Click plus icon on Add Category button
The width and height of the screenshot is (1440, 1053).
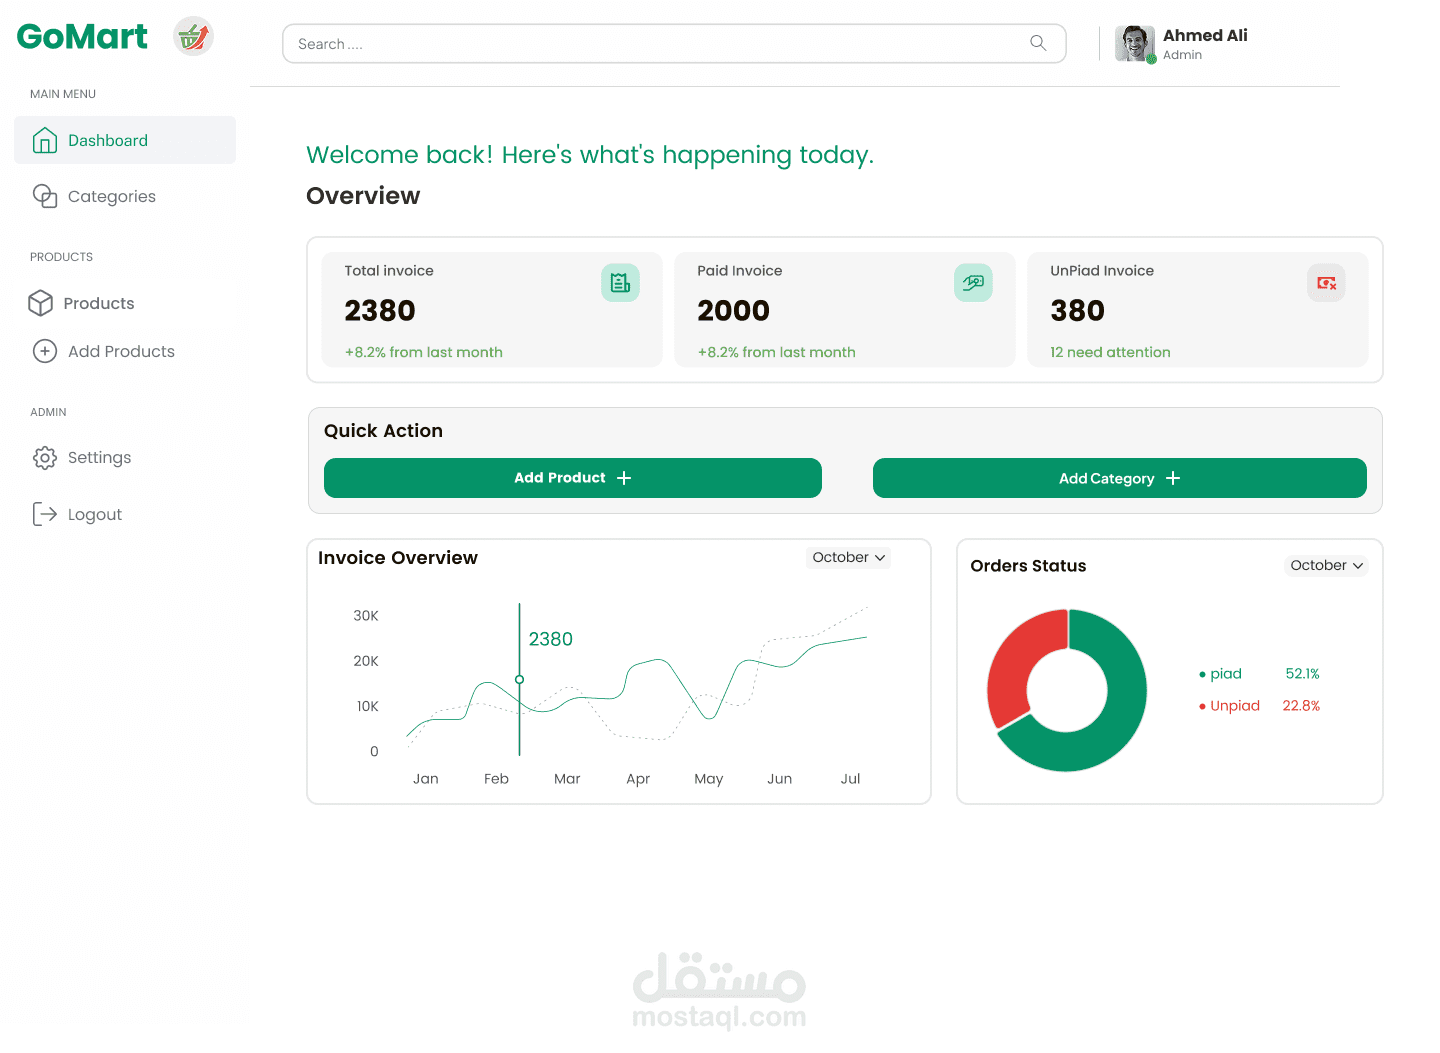pyautogui.click(x=1173, y=478)
